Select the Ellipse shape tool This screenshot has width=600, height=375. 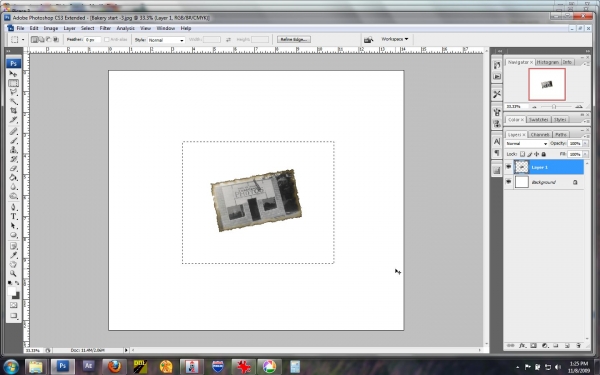pyautogui.click(x=13, y=235)
